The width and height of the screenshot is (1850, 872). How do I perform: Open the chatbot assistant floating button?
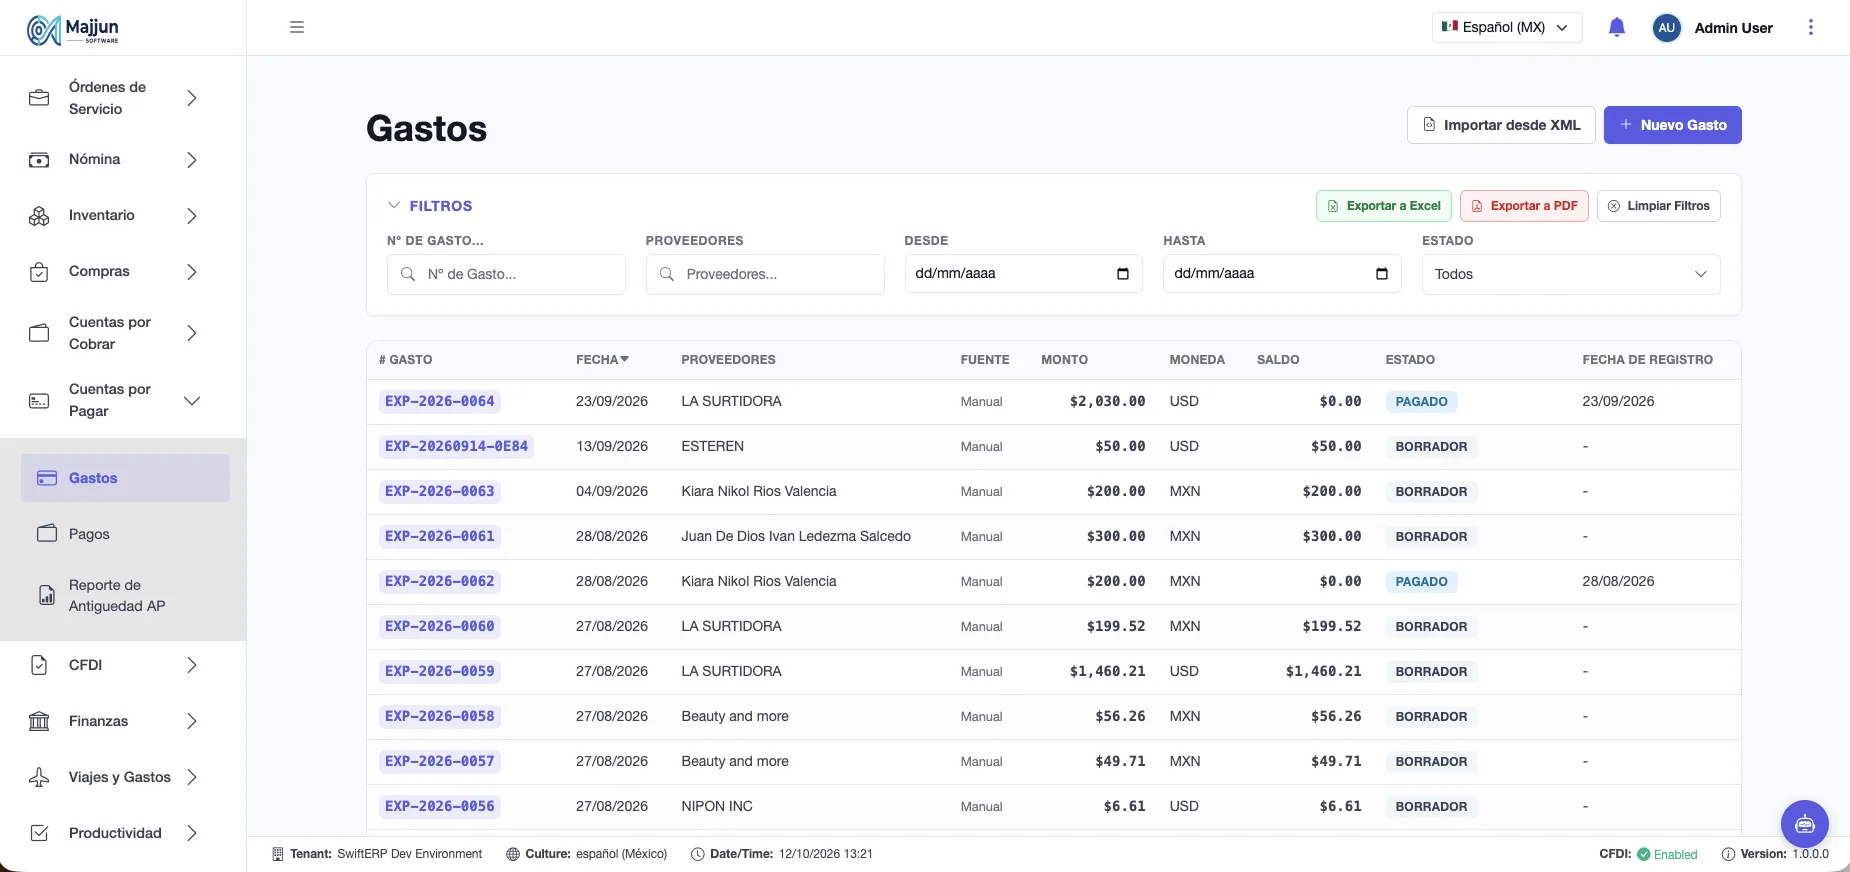click(1804, 824)
